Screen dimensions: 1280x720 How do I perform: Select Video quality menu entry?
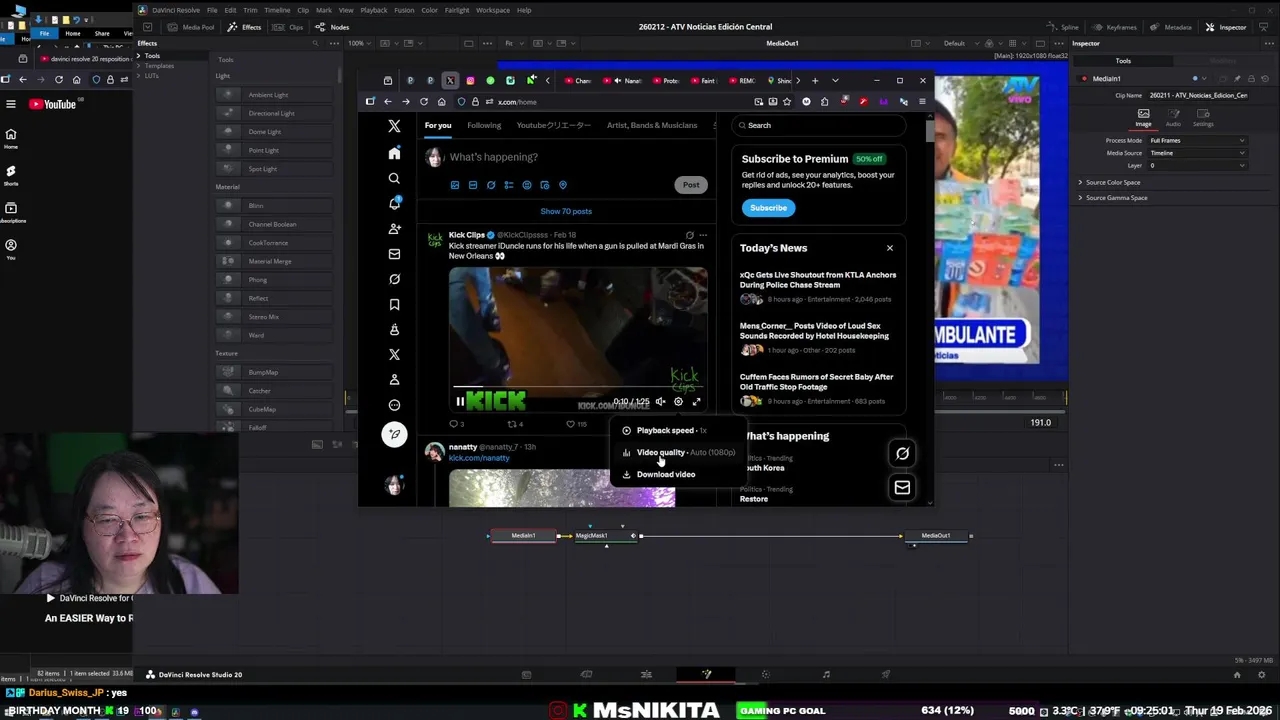point(678,453)
